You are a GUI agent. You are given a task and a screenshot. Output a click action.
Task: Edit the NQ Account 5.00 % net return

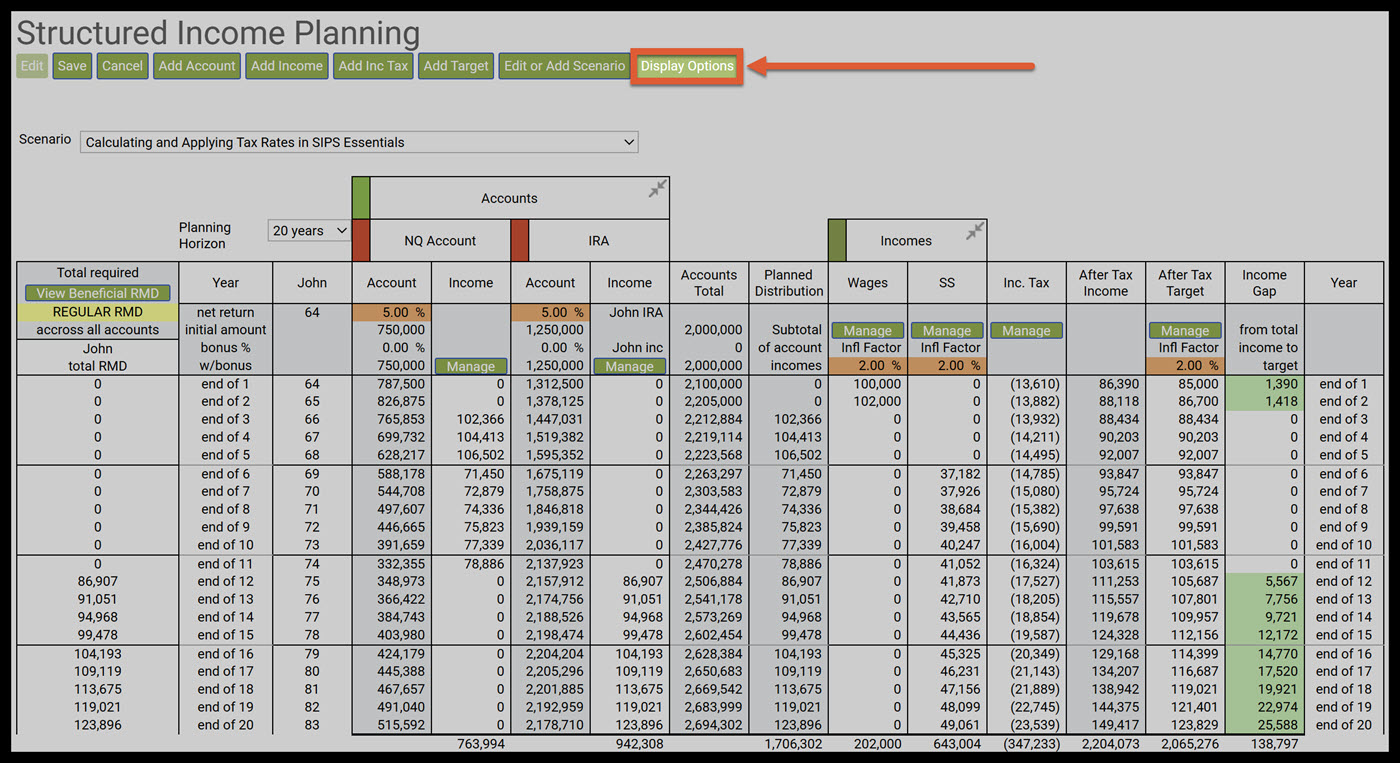pos(392,312)
